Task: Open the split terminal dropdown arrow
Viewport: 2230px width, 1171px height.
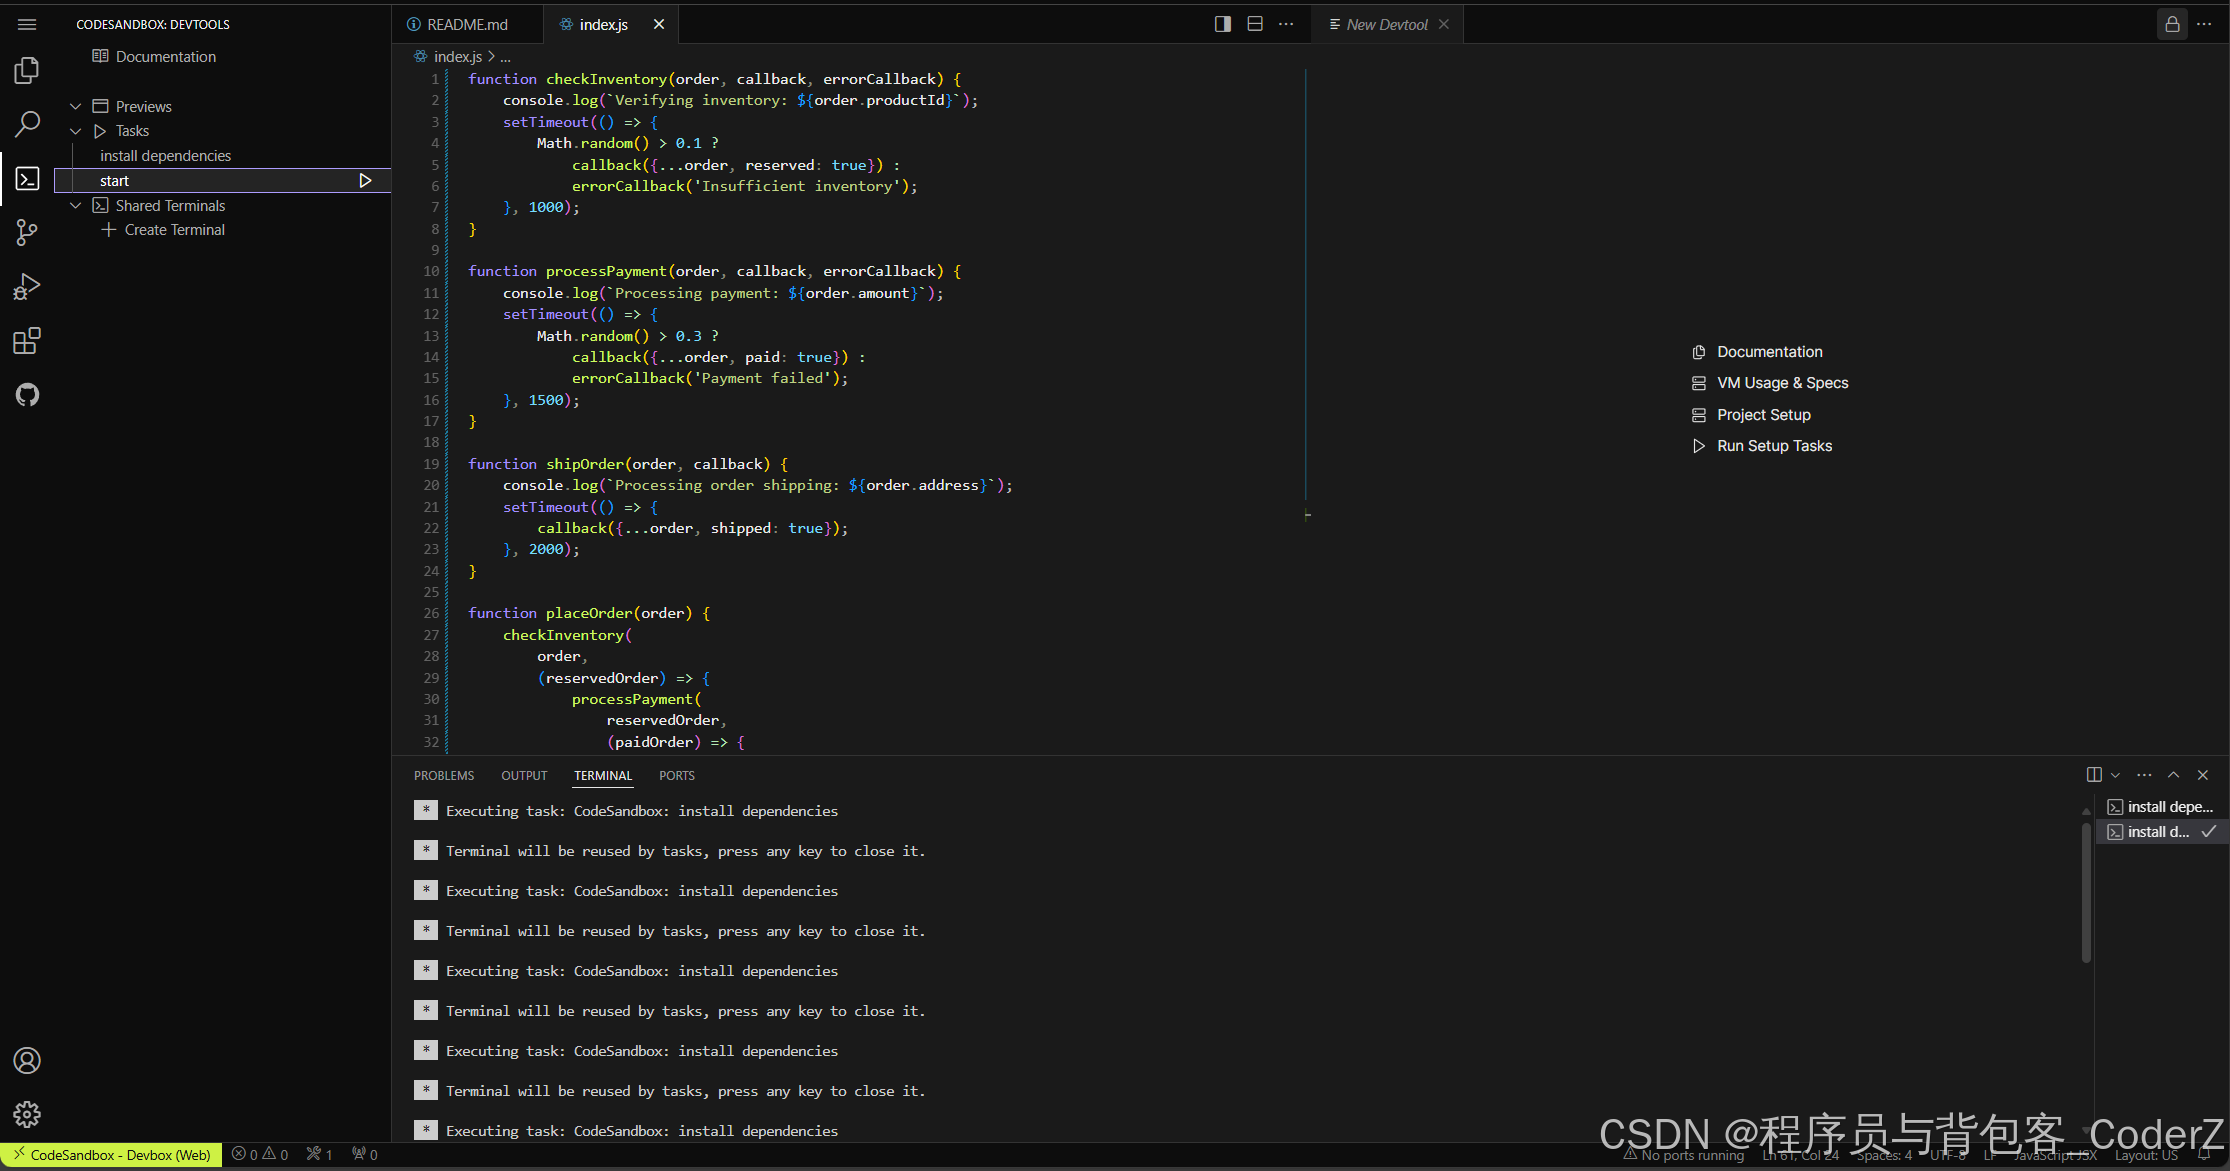Action: [2115, 775]
